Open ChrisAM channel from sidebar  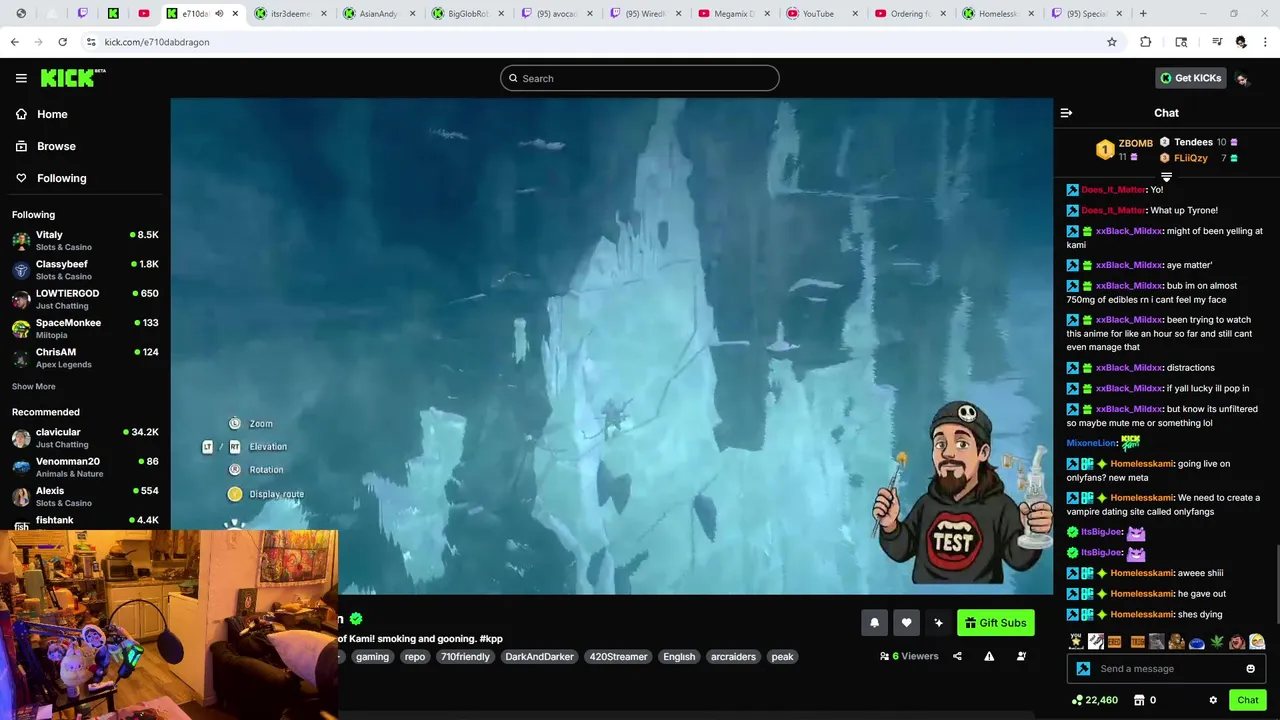tap(85, 357)
